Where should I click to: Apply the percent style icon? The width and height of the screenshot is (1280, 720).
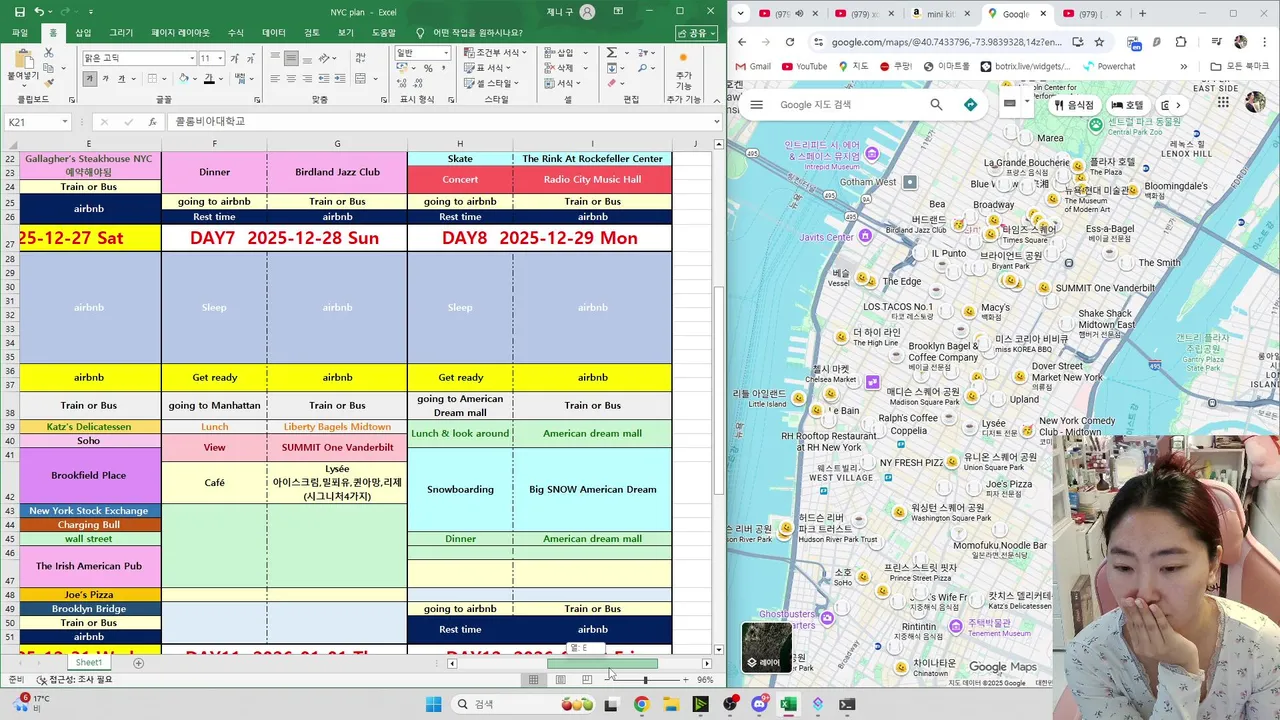pyautogui.click(x=428, y=68)
